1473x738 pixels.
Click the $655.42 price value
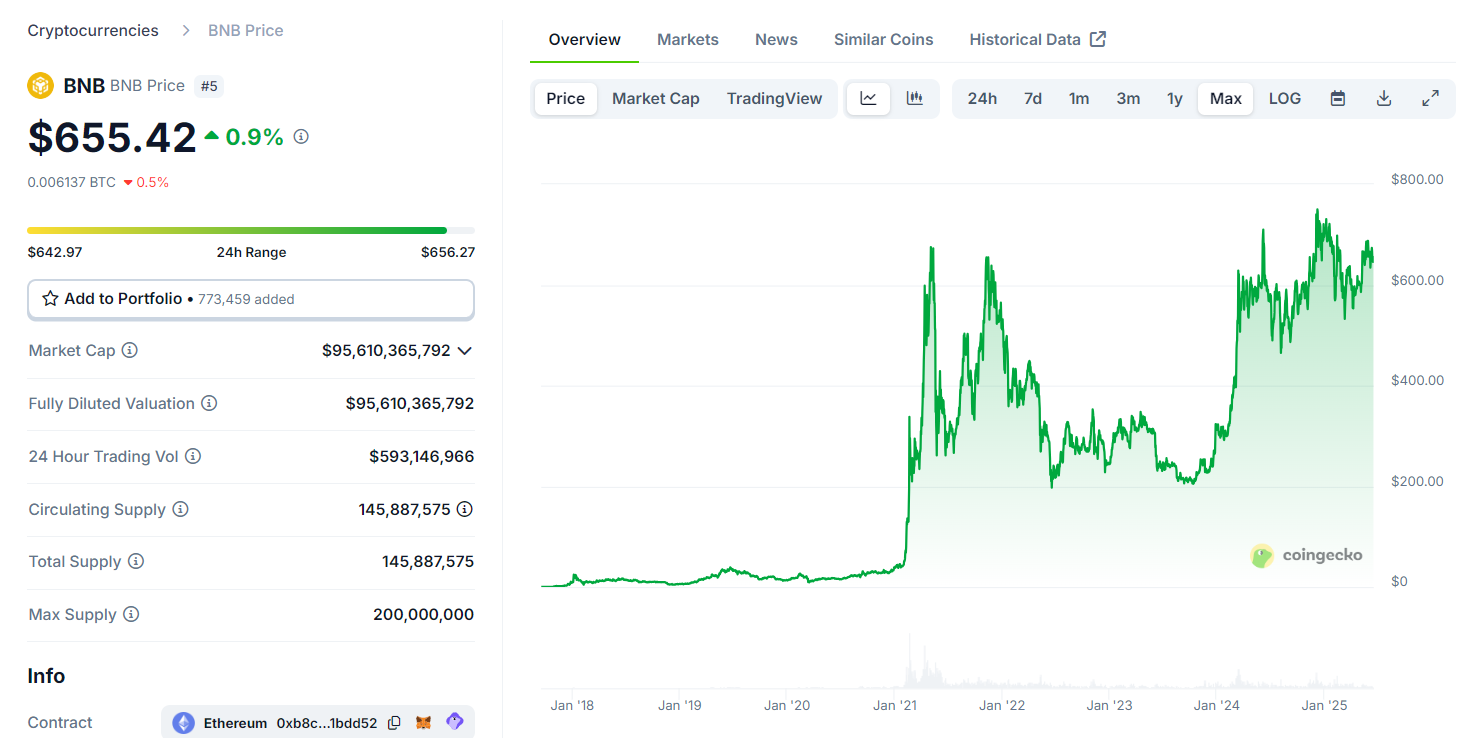[112, 137]
